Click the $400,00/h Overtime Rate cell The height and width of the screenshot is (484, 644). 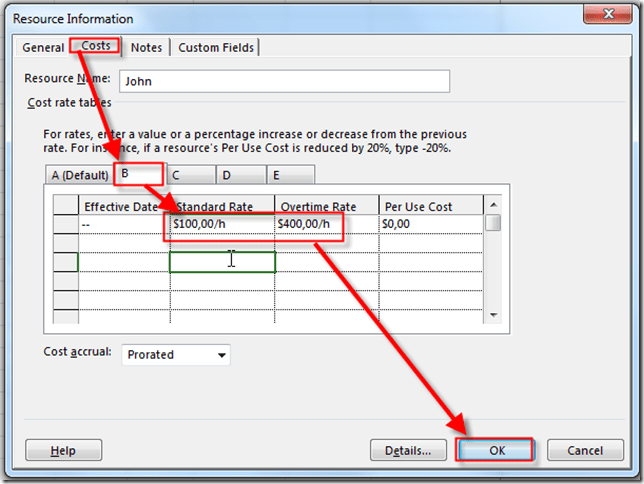click(326, 225)
